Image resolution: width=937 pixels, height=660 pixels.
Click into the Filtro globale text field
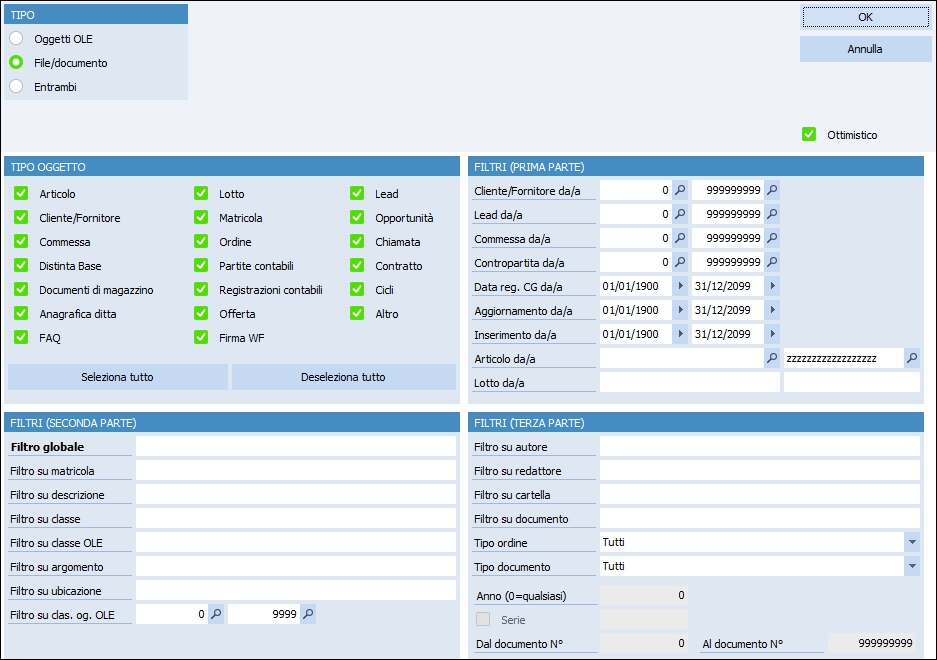(x=295, y=447)
